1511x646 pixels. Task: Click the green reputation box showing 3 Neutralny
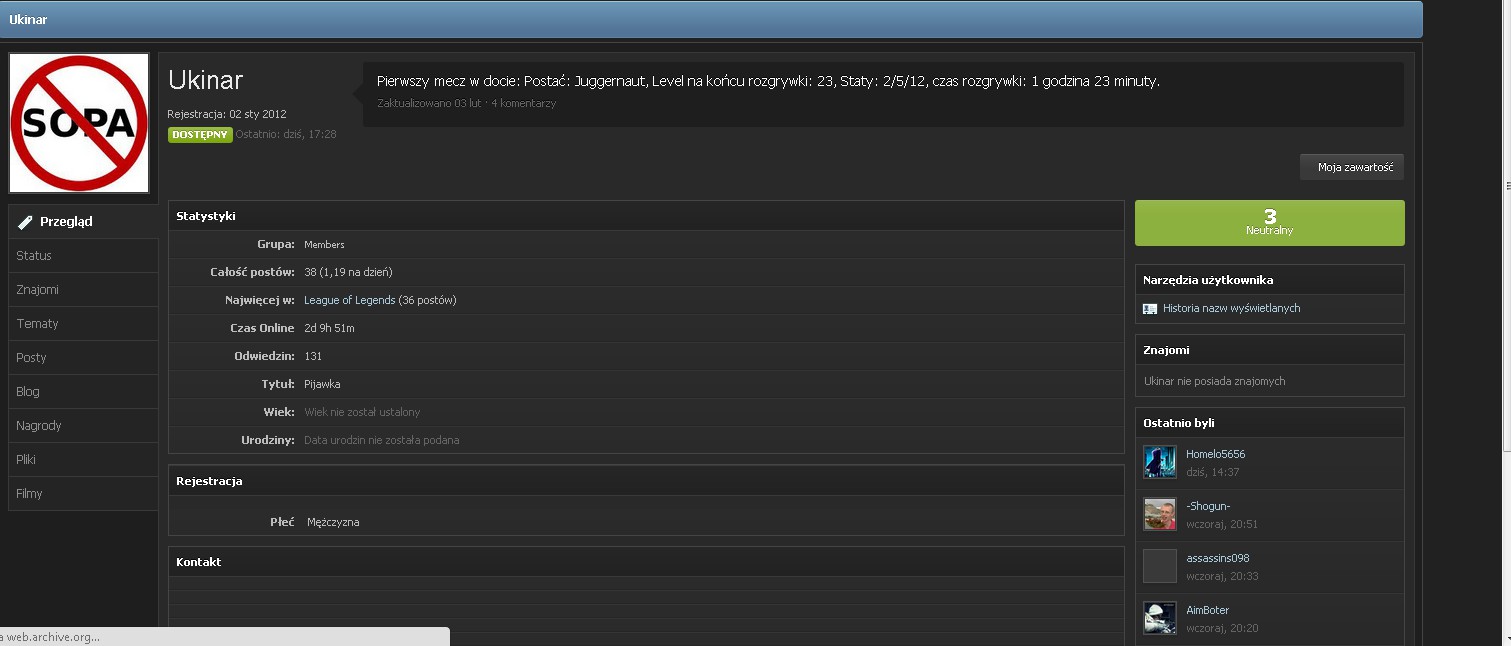1269,223
